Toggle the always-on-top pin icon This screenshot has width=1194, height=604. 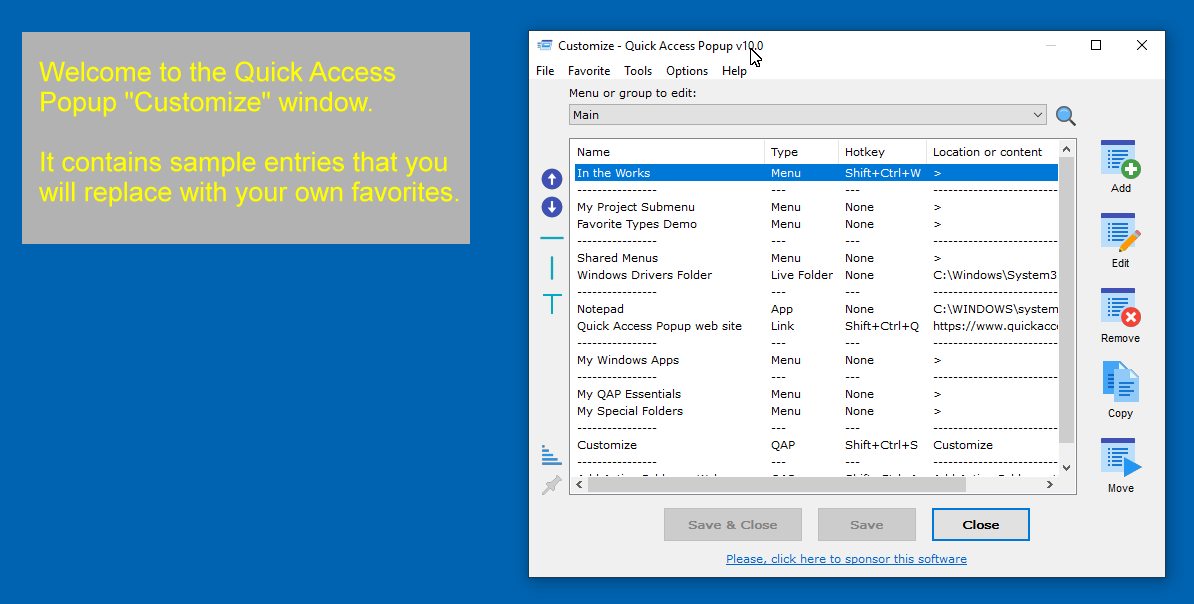pos(551,485)
